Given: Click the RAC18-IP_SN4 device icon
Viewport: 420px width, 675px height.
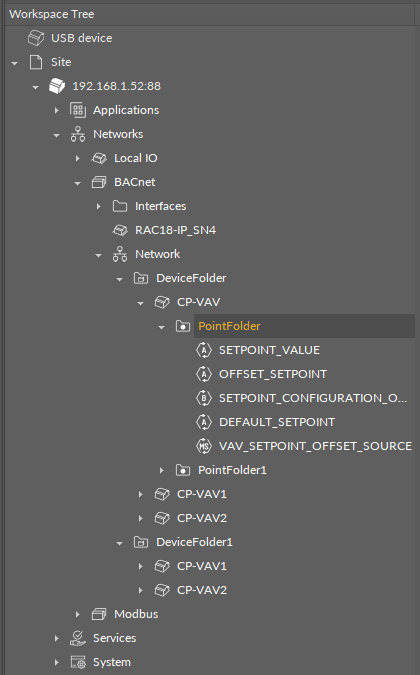Looking at the screenshot, I should 120,230.
